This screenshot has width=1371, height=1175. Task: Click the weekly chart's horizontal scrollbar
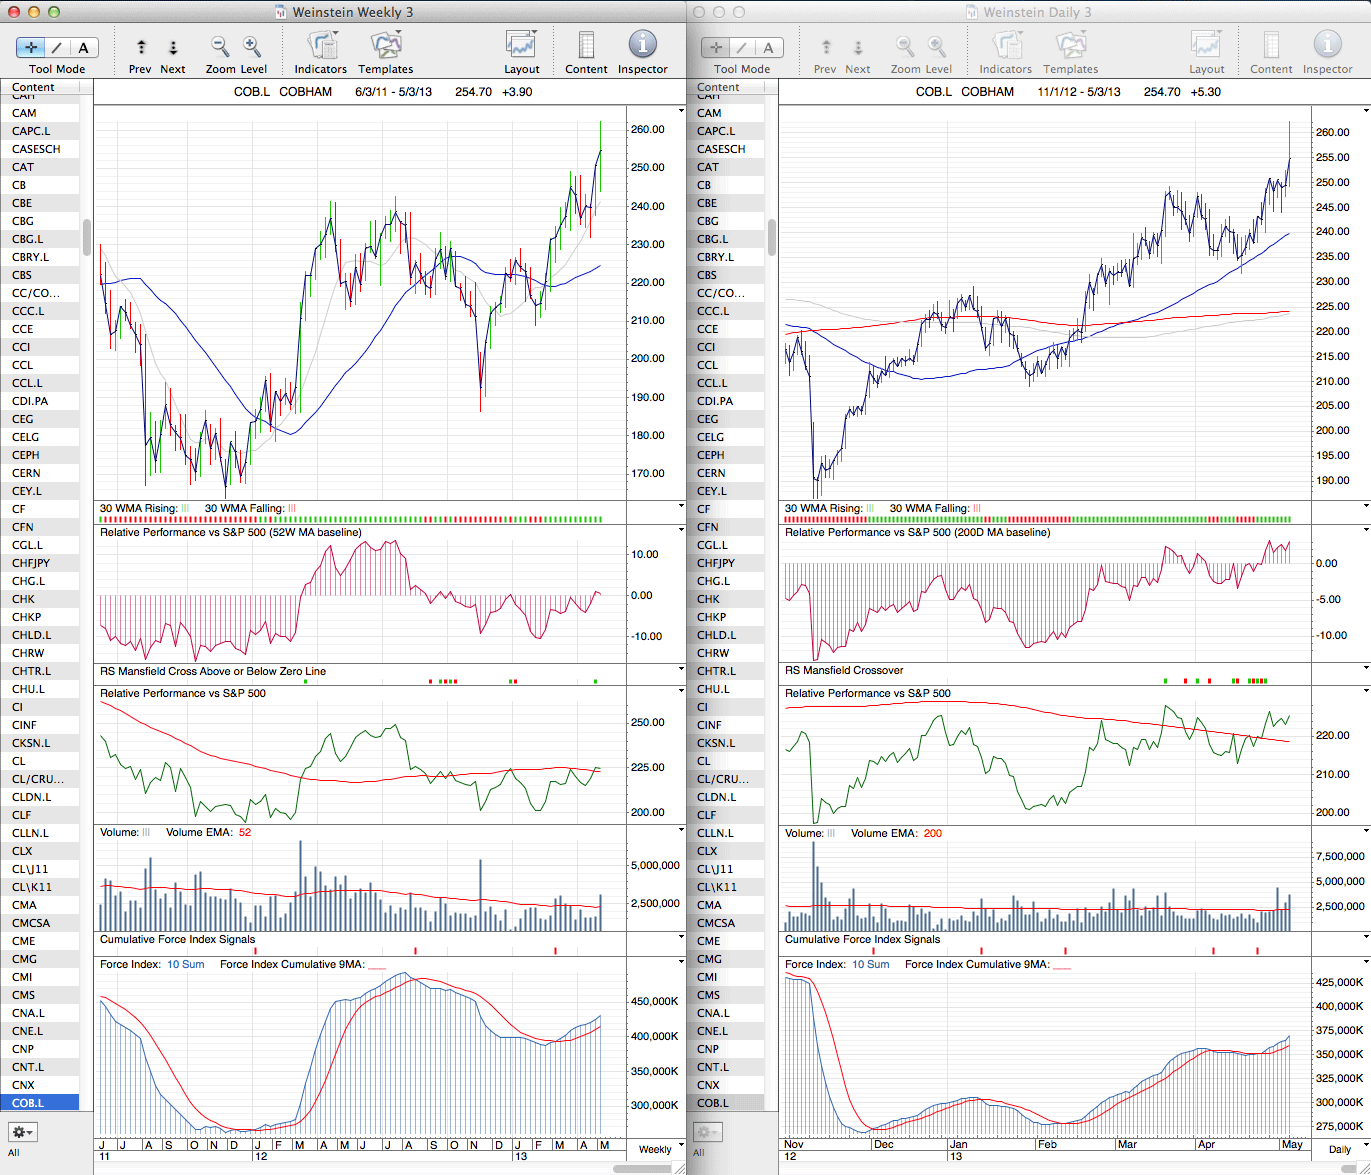pos(642,1168)
